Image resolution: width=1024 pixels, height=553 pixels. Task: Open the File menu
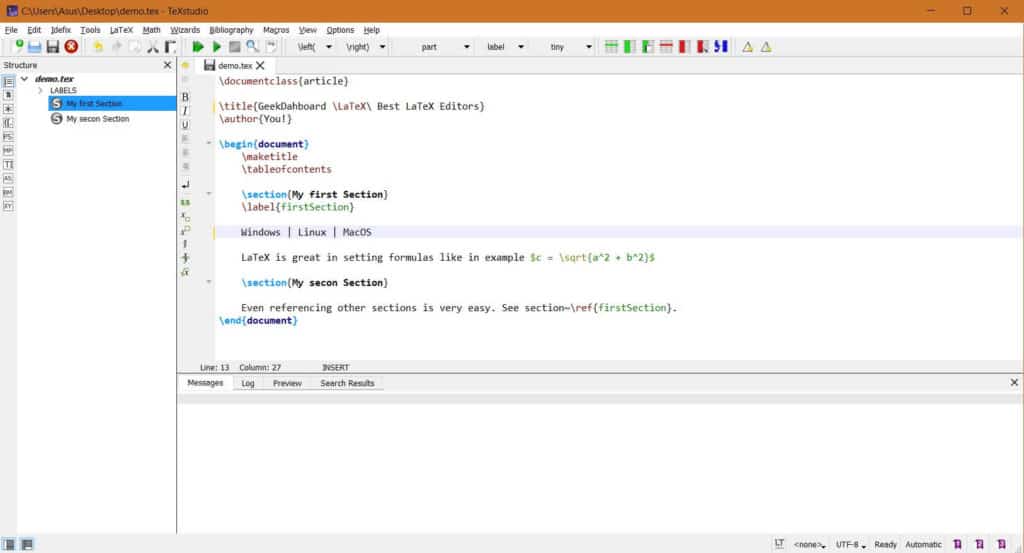pyautogui.click(x=11, y=30)
